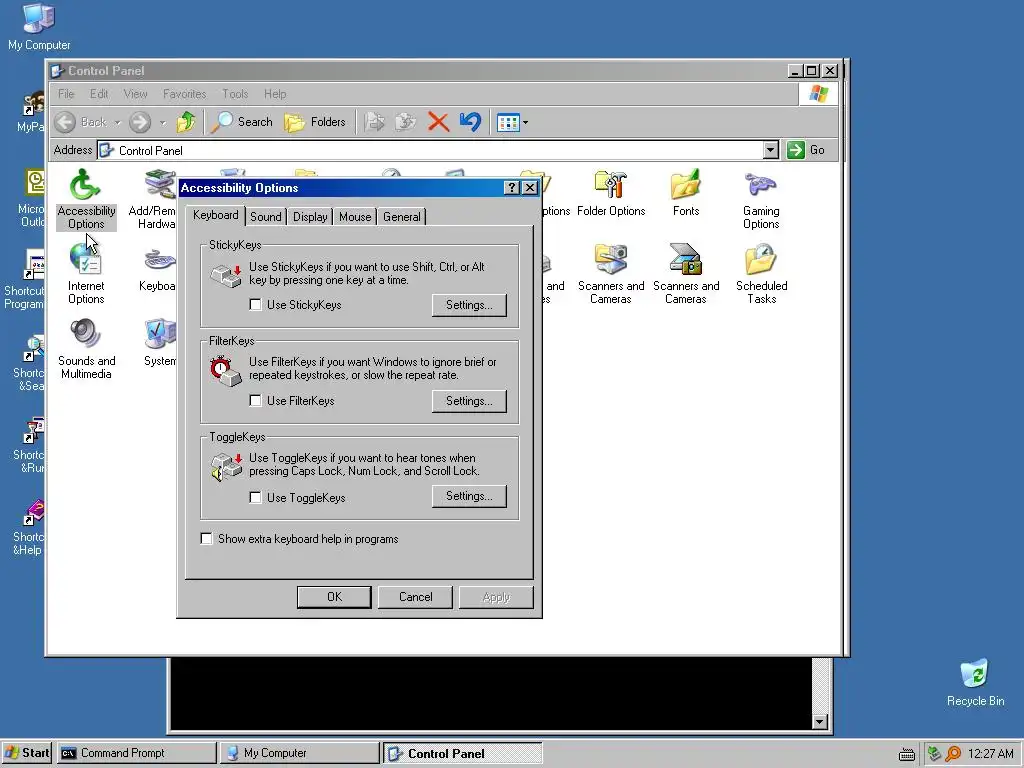
Task: Click Command Prompt scrollbar down arrow
Action: (820, 722)
